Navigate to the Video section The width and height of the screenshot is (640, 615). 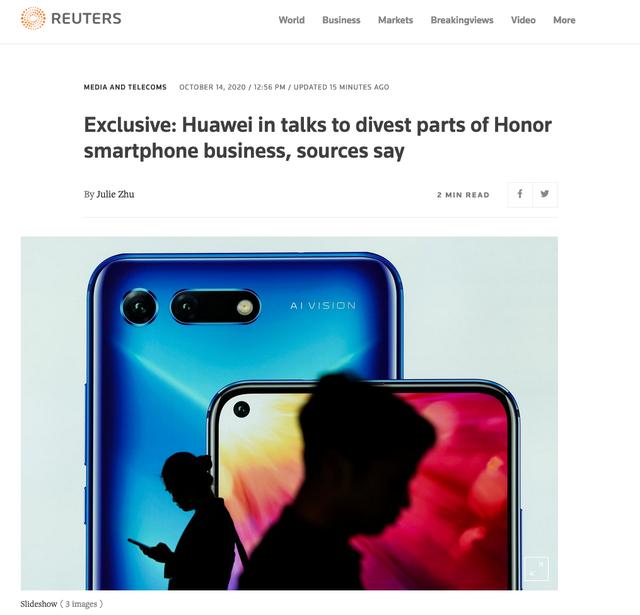[x=523, y=20]
